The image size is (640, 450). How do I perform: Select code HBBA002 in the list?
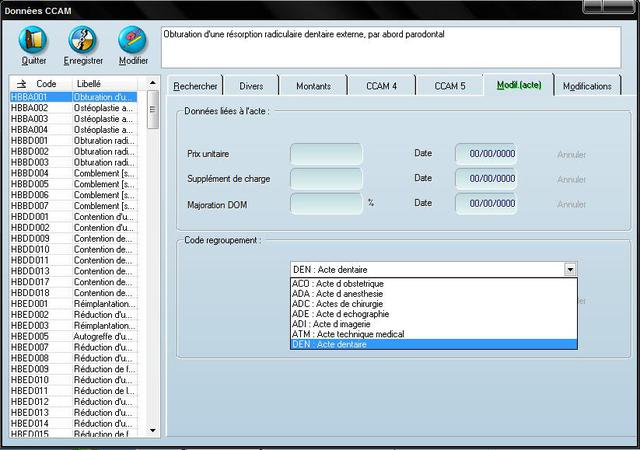point(30,107)
